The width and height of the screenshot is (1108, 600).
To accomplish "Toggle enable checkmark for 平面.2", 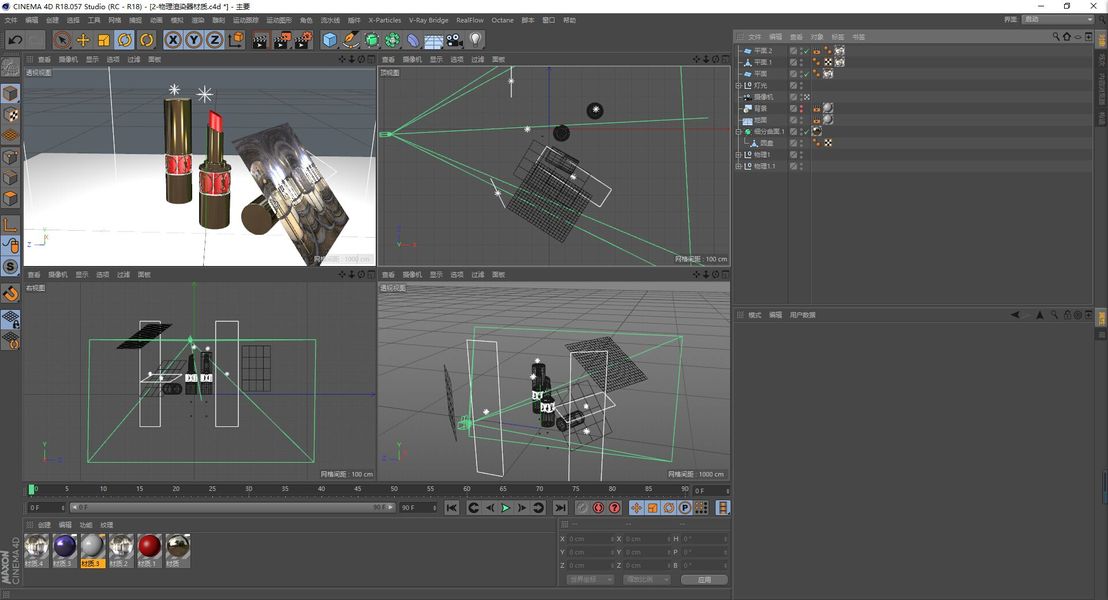I will (x=806, y=51).
